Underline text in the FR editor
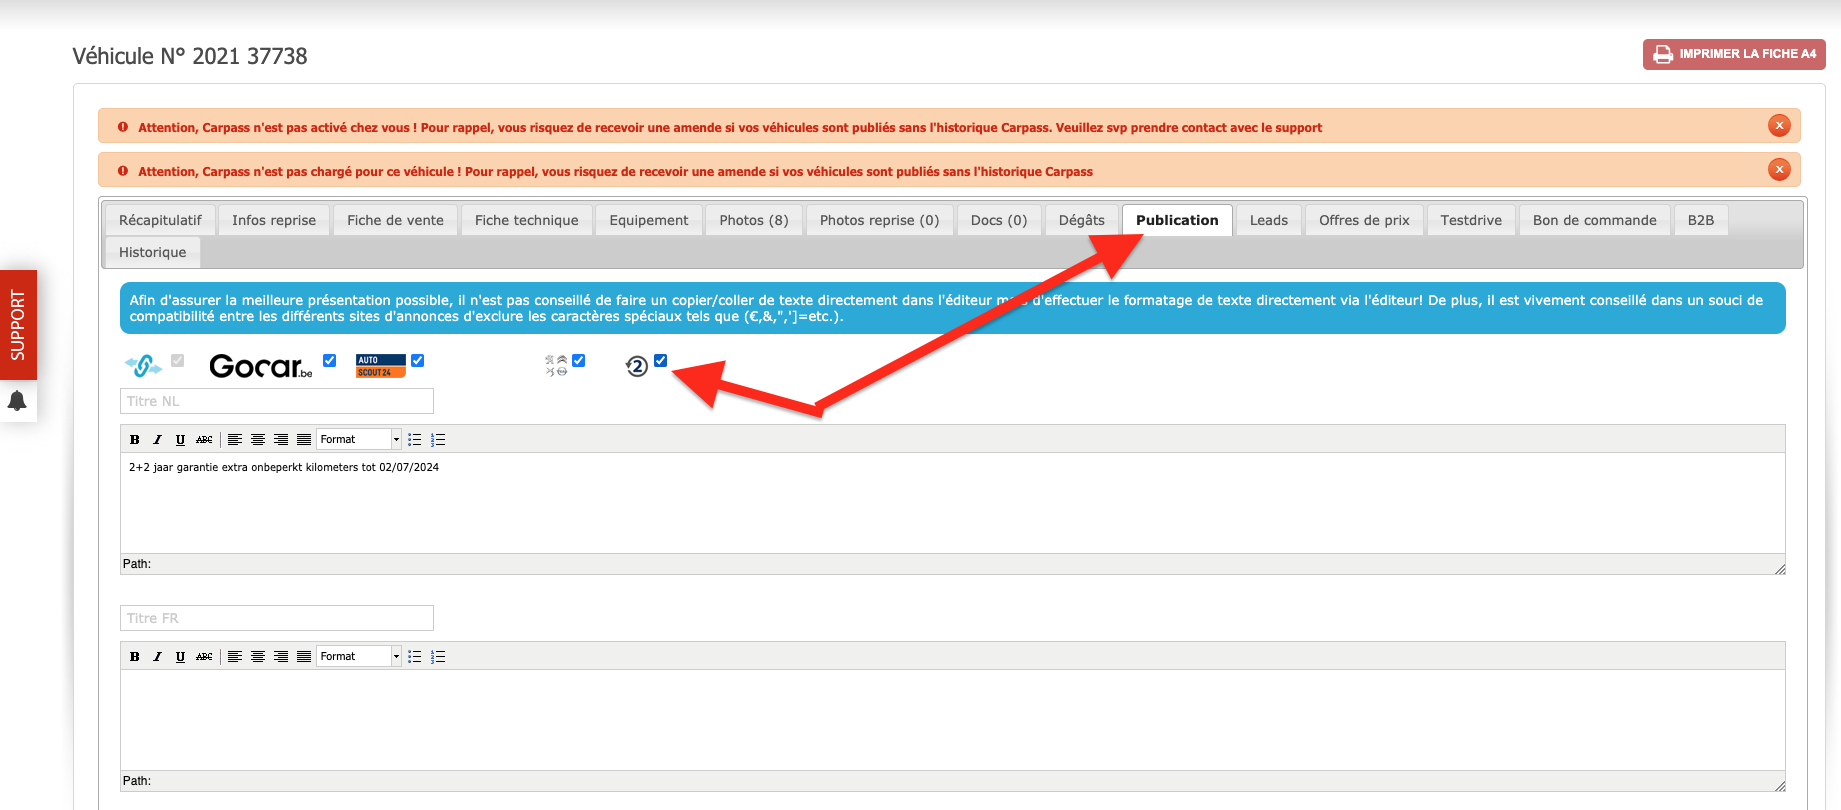Image resolution: width=1841 pixels, height=810 pixels. click(x=180, y=656)
